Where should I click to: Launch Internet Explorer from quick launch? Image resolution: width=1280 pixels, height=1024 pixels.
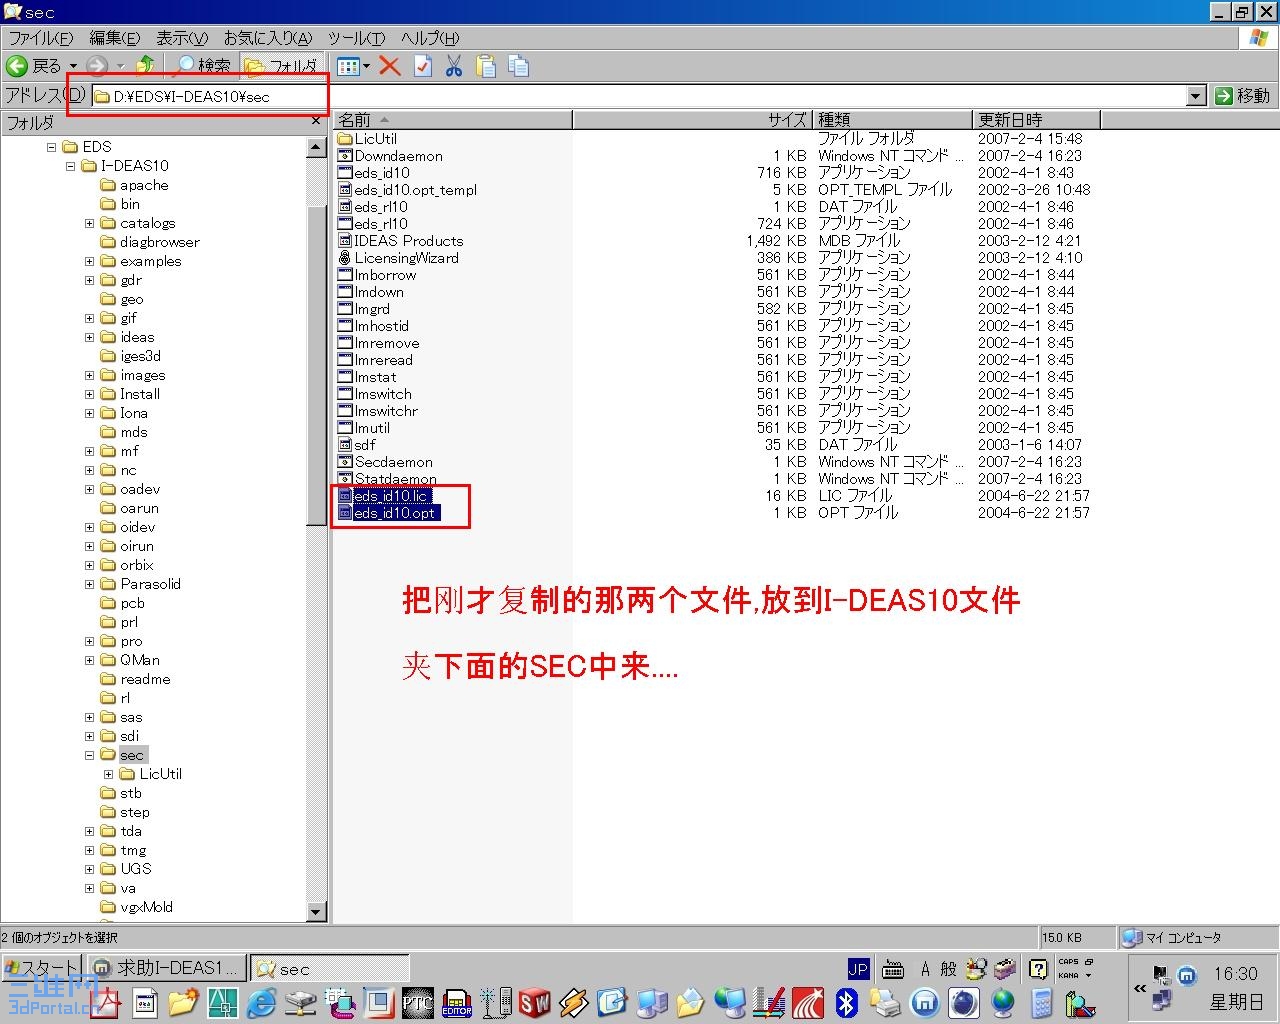click(x=261, y=1003)
